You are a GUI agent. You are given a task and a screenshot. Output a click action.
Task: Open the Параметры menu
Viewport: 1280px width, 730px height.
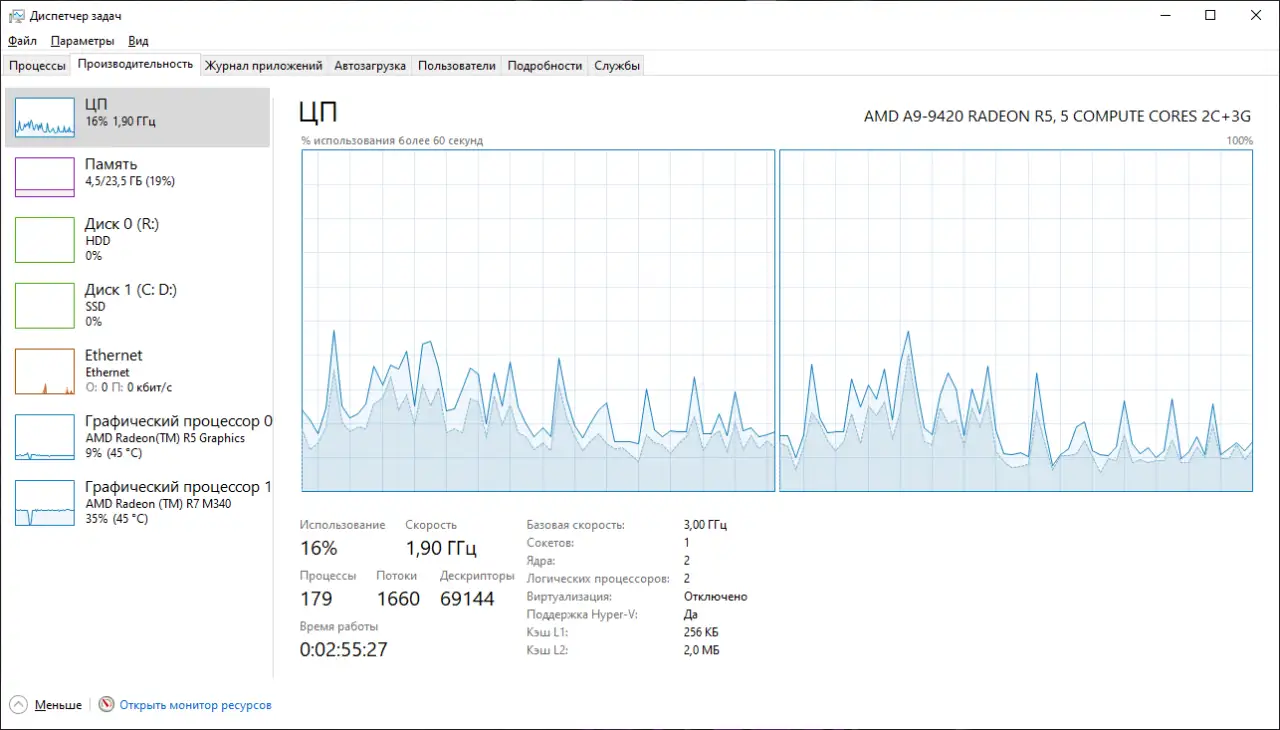coord(82,41)
